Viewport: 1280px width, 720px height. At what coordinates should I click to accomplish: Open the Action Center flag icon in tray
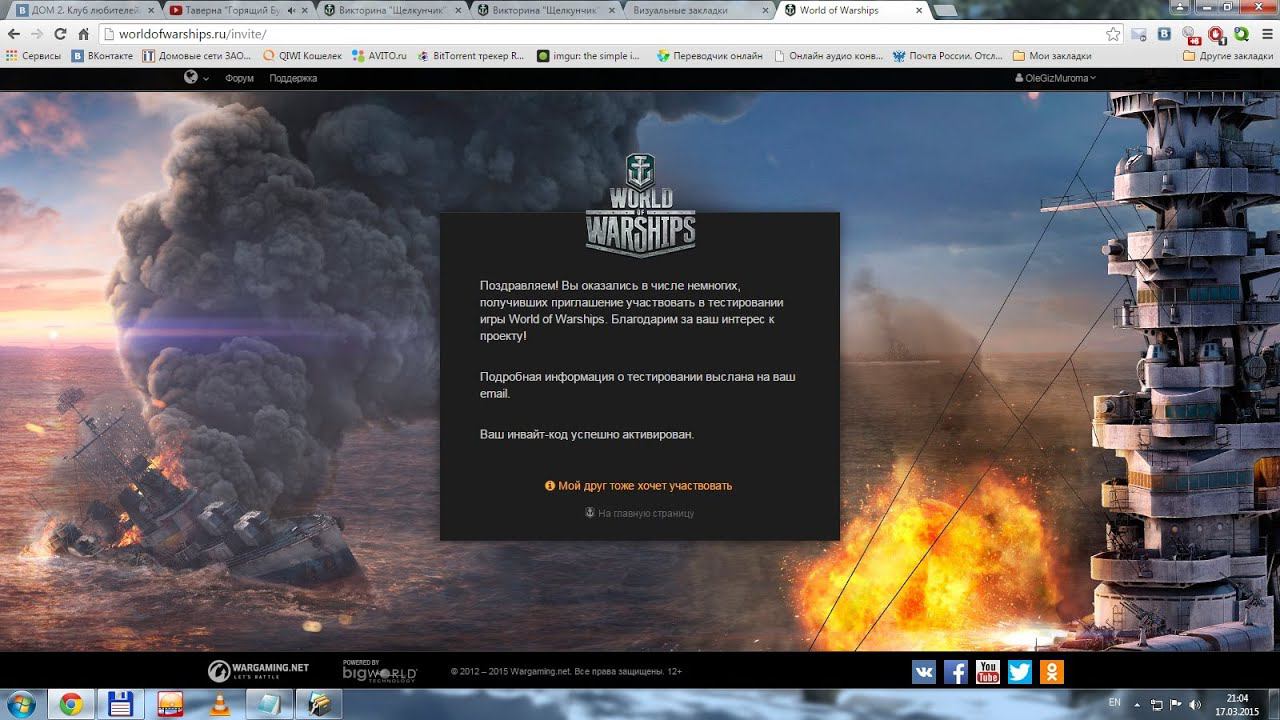click(1176, 704)
